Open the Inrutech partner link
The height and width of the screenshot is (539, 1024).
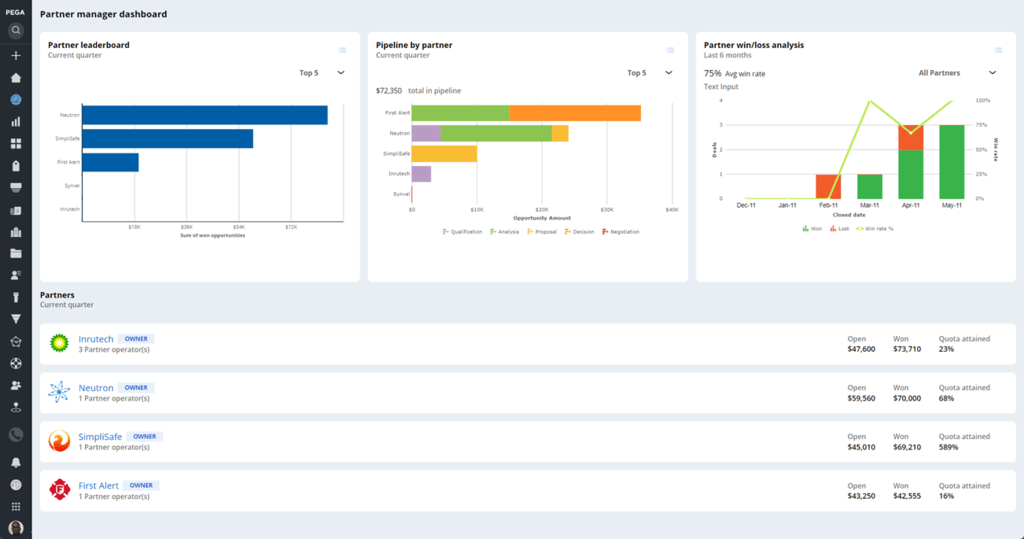[x=96, y=339]
